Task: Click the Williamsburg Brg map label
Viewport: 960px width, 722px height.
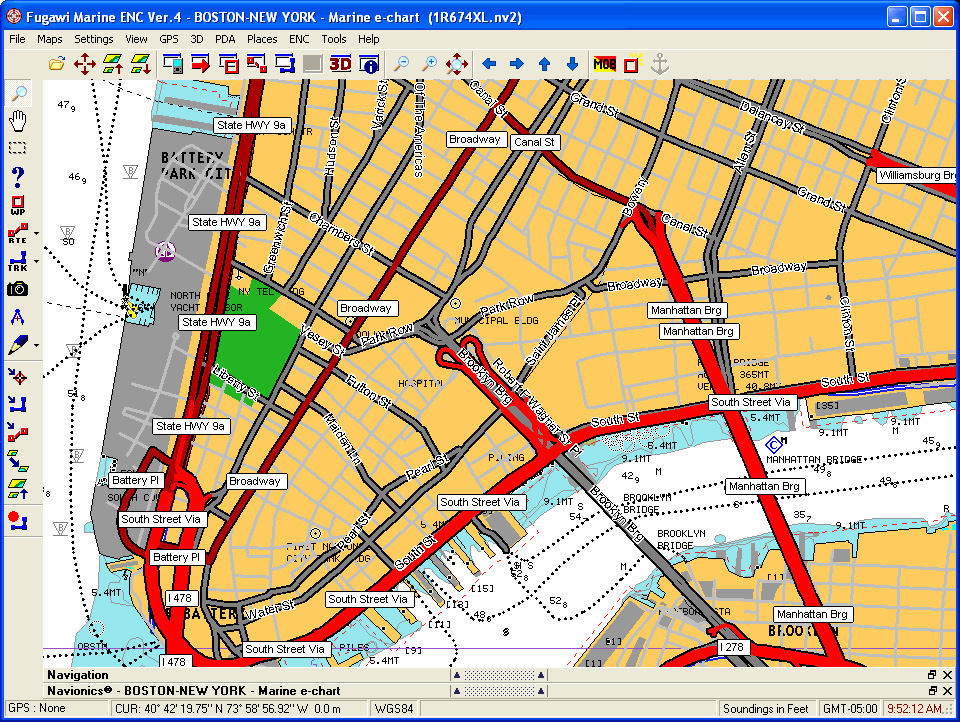Action: 915,175
